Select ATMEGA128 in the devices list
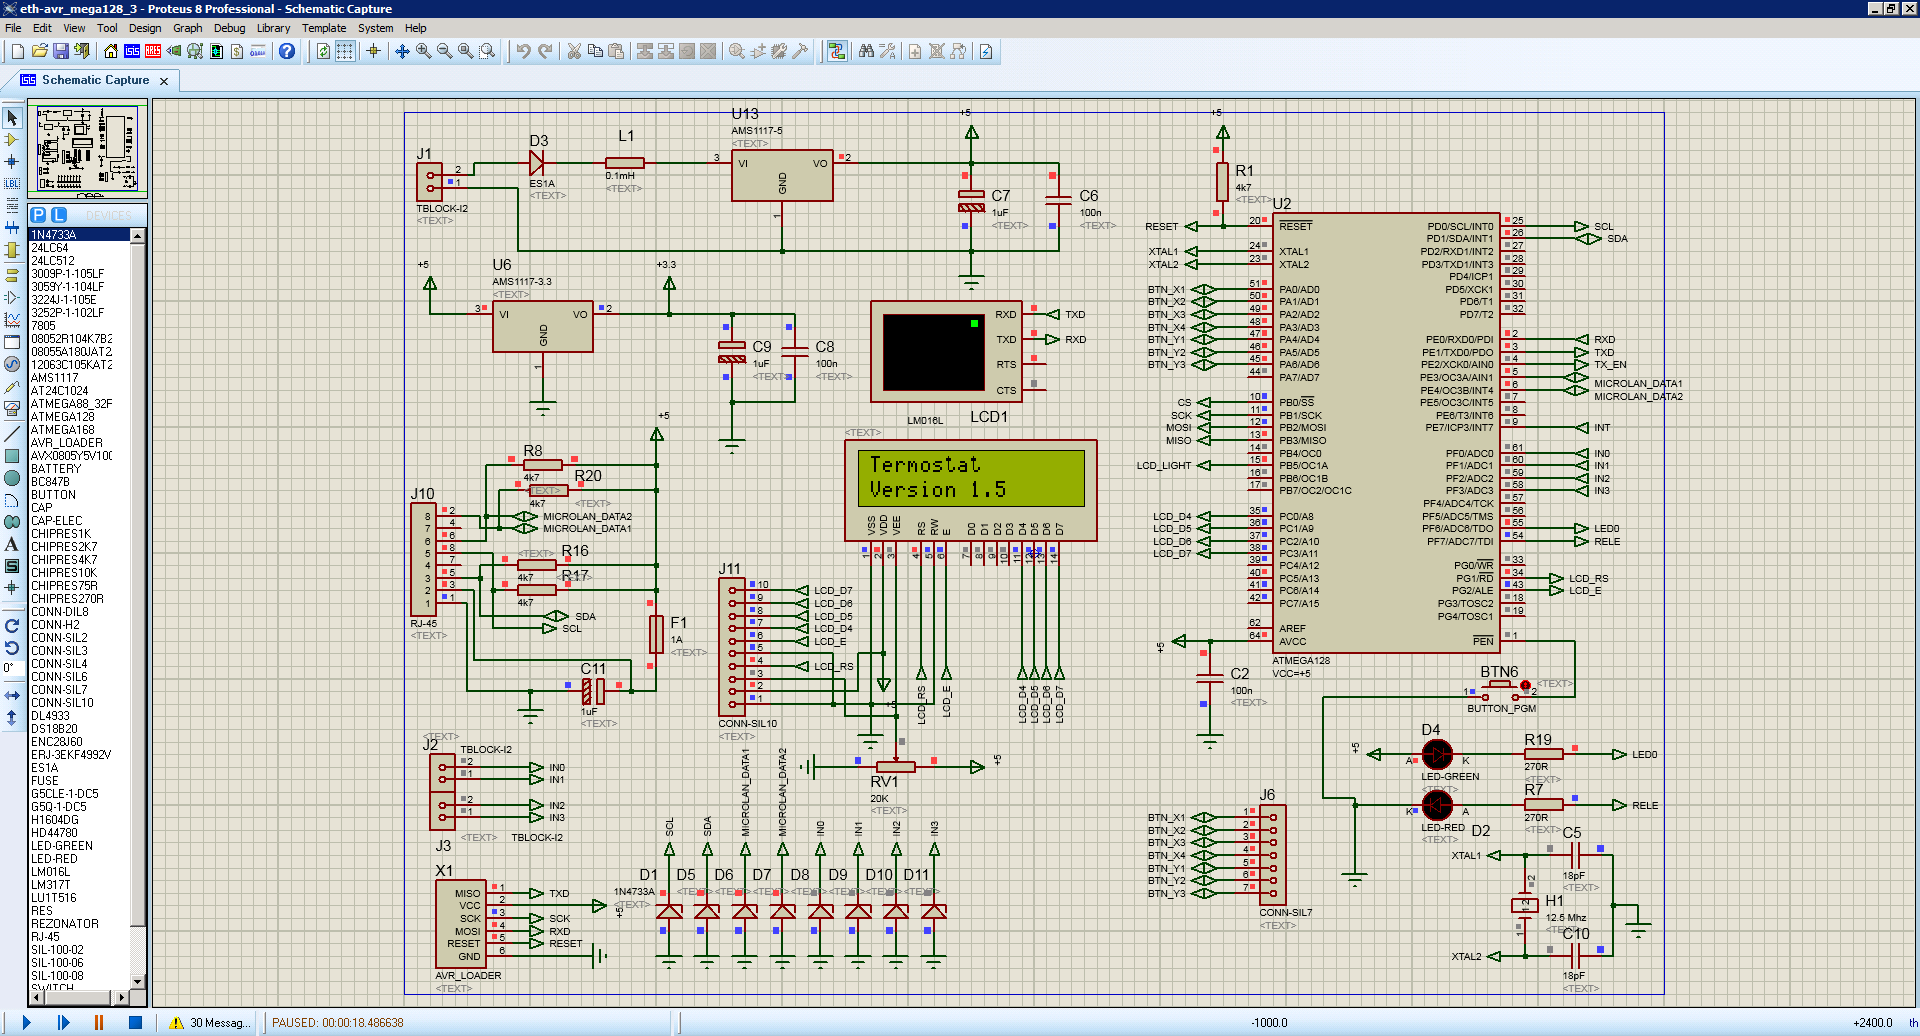This screenshot has height=1036, width=1920. click(x=63, y=417)
